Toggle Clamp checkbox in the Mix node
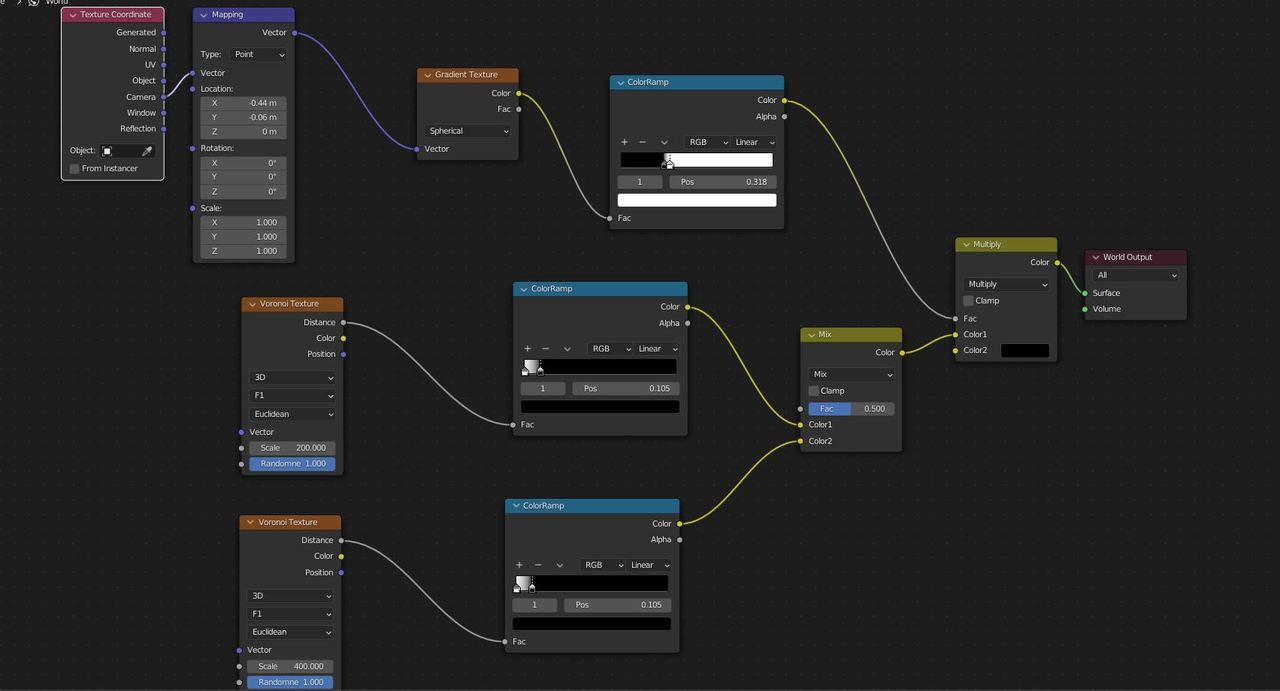Viewport: 1280px width, 691px height. 813,391
